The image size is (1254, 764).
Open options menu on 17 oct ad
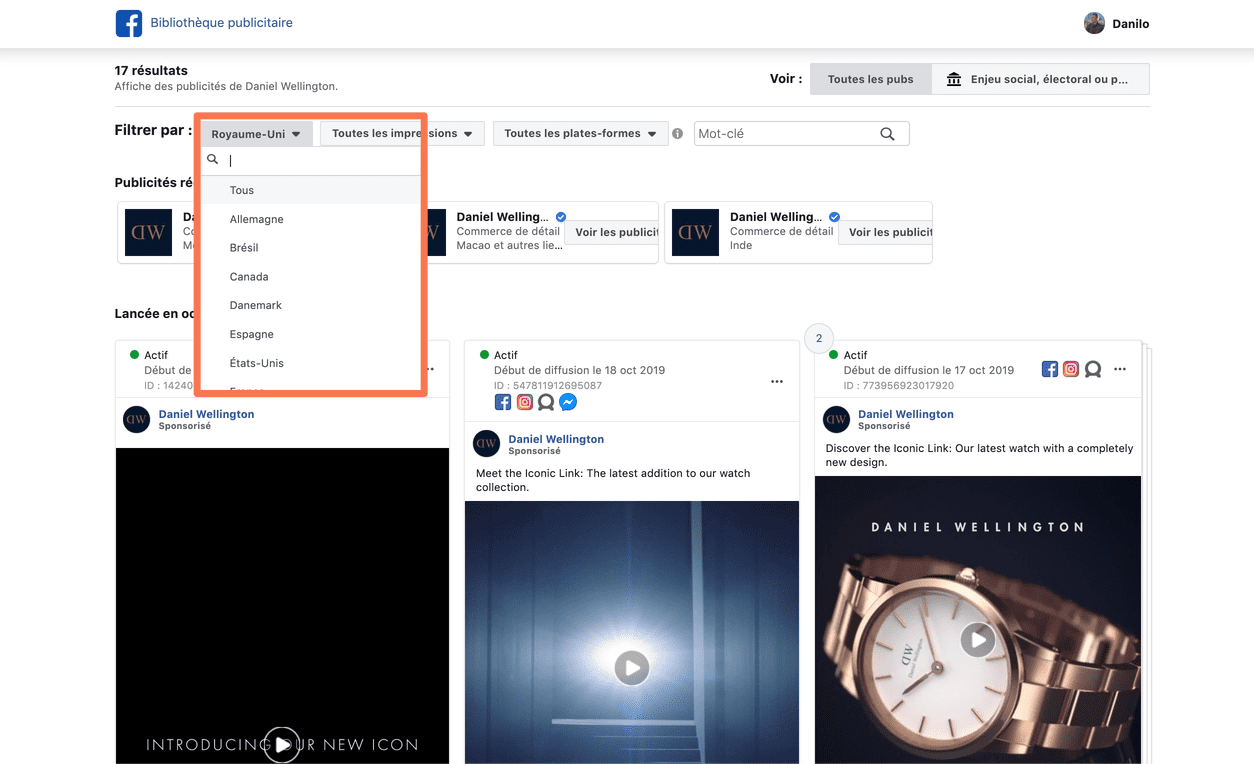coord(1120,369)
